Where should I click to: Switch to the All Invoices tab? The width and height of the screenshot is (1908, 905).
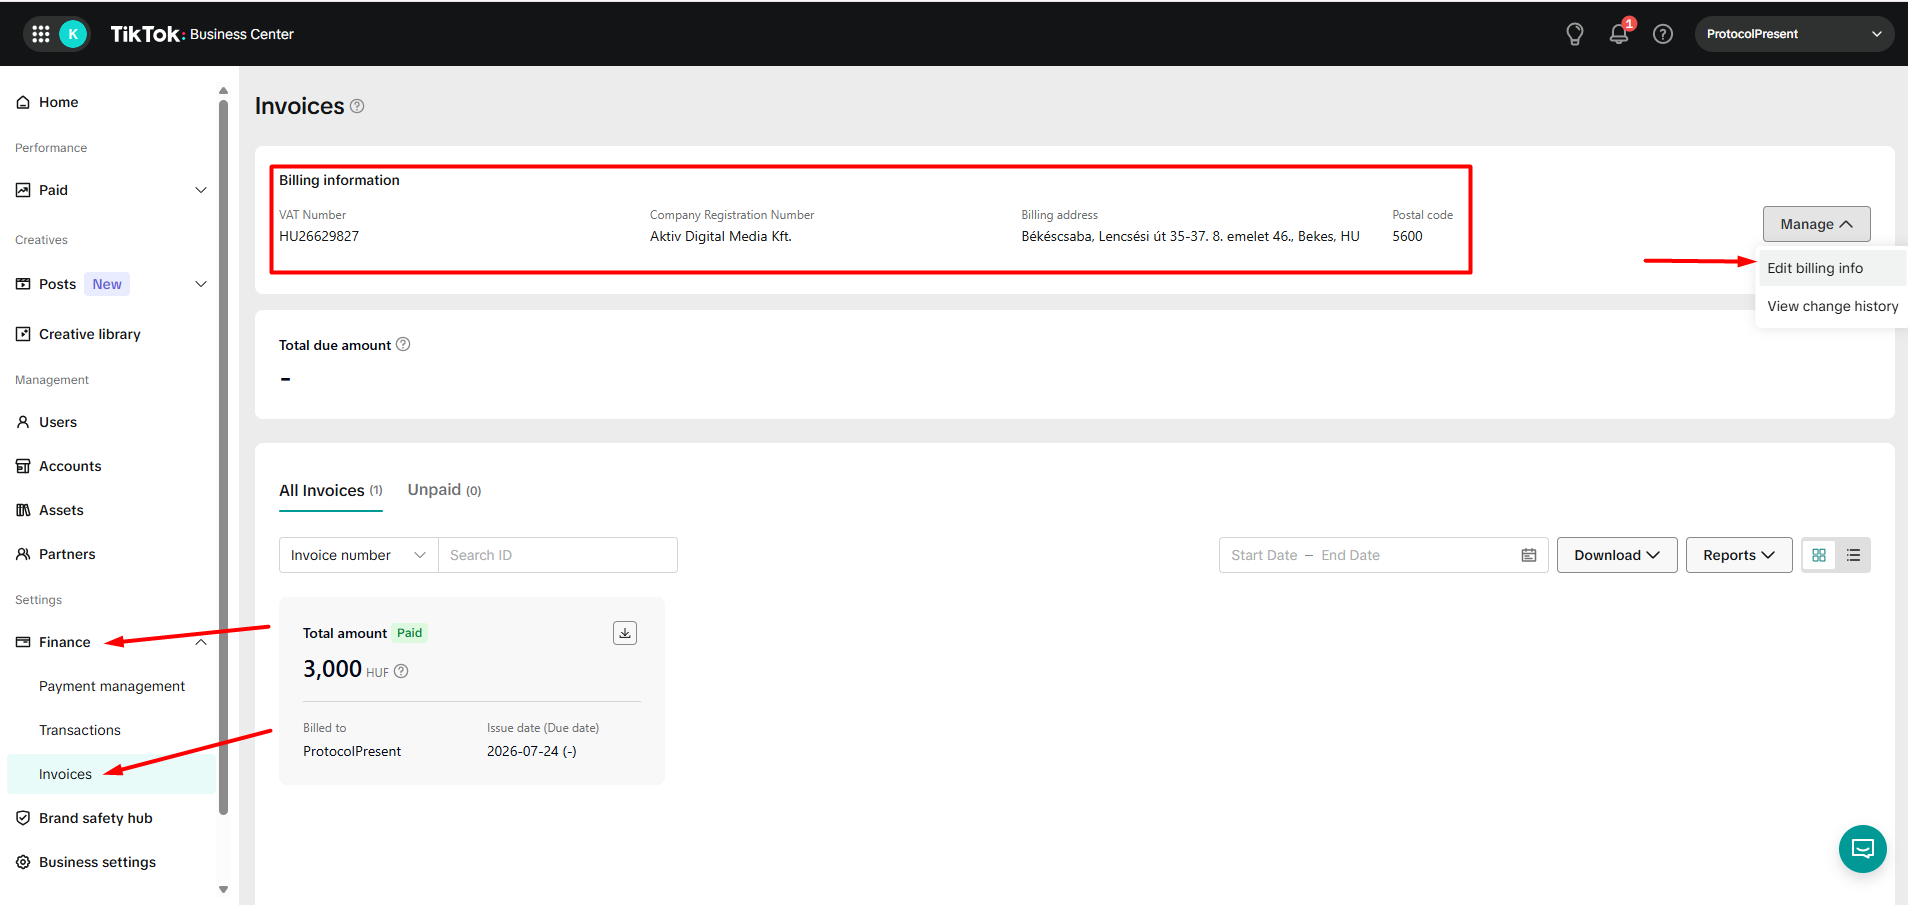coord(331,491)
